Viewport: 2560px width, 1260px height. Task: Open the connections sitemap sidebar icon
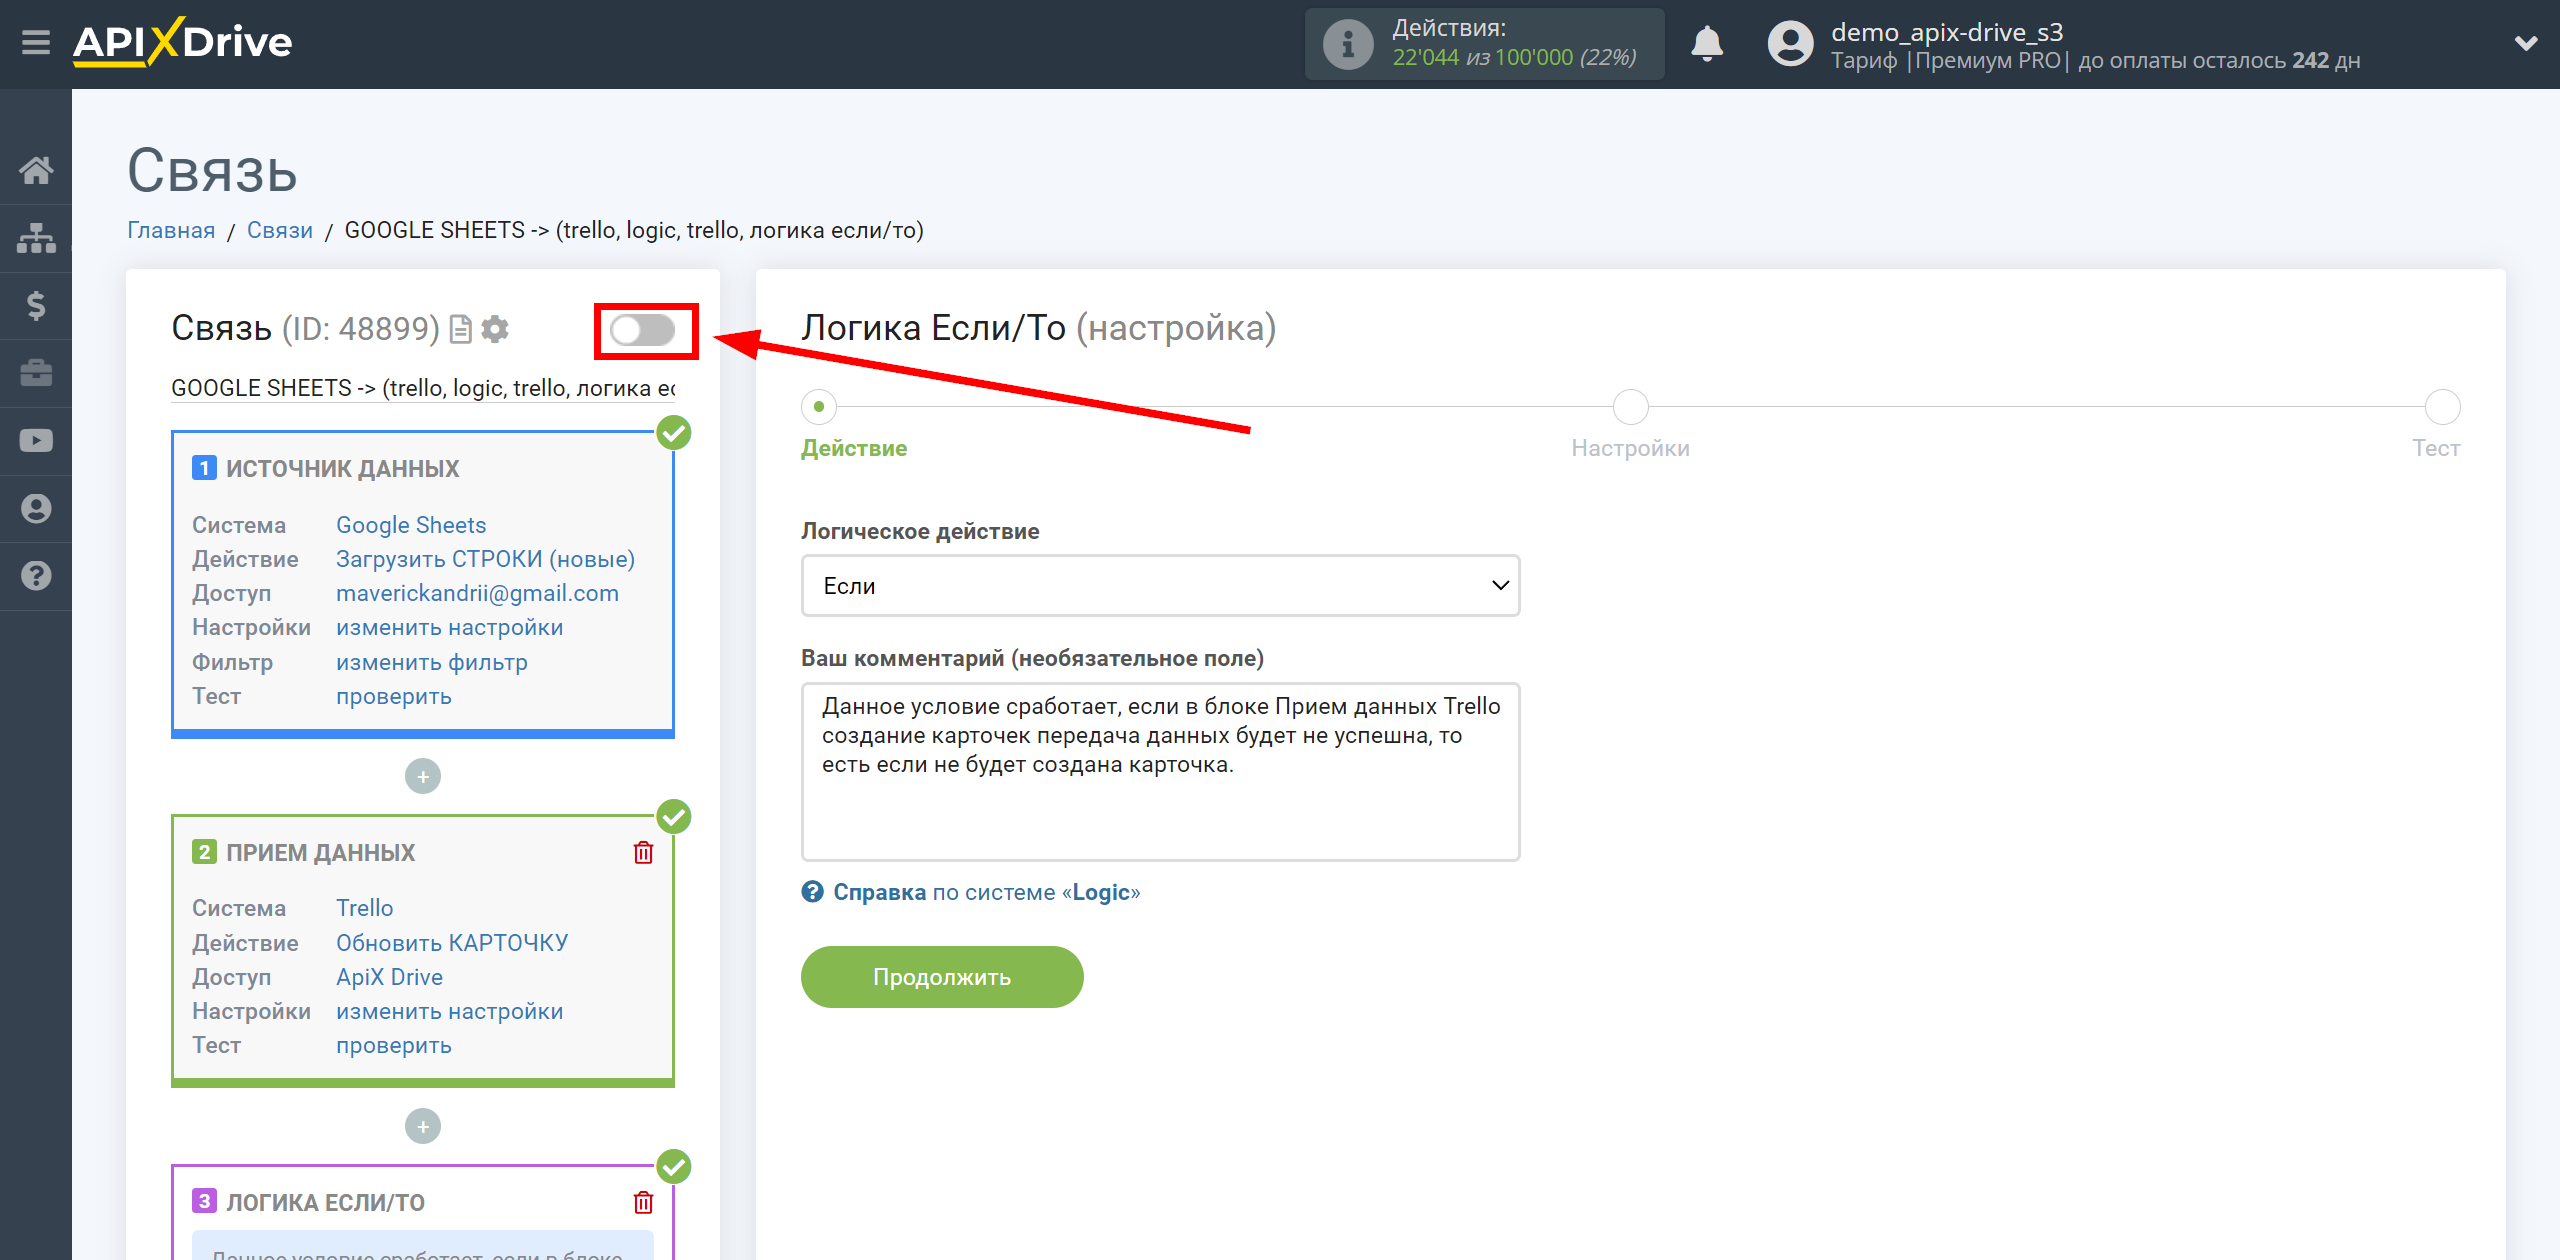pos(36,238)
